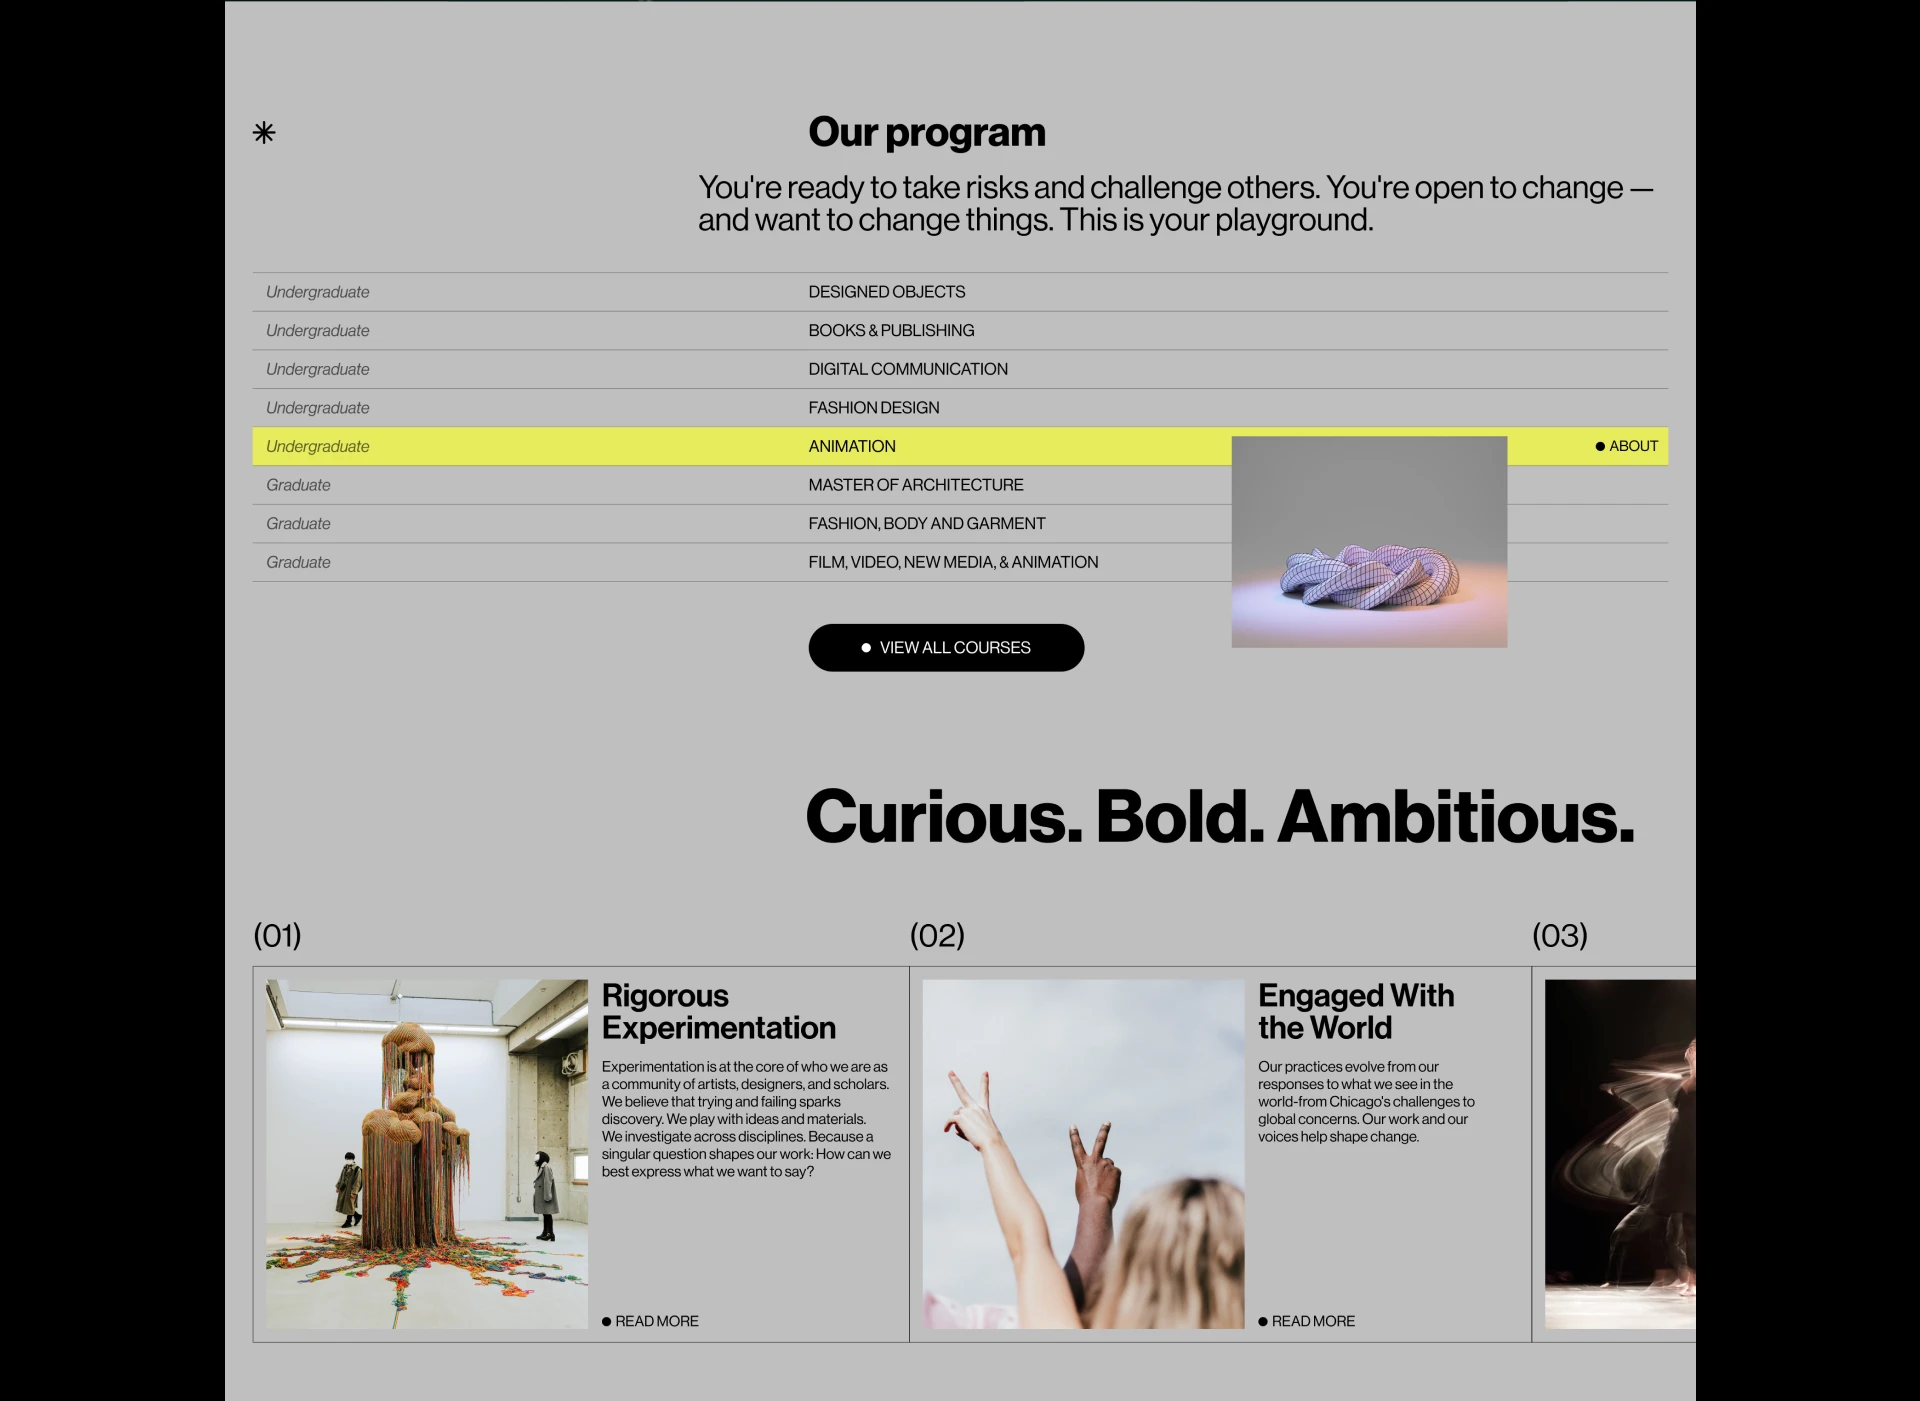Image resolution: width=1920 pixels, height=1401 pixels.
Task: Open the Books & Publishing program
Action: (890, 331)
